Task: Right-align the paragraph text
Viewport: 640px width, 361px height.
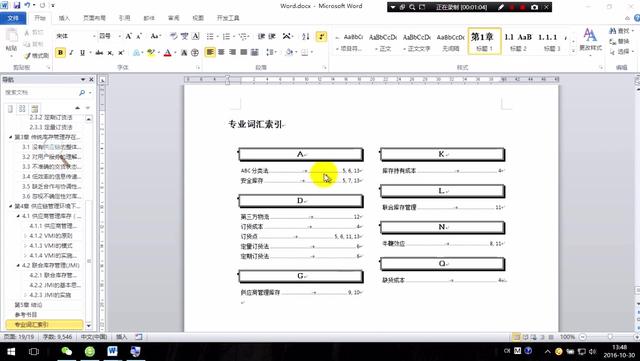Action: coord(232,52)
